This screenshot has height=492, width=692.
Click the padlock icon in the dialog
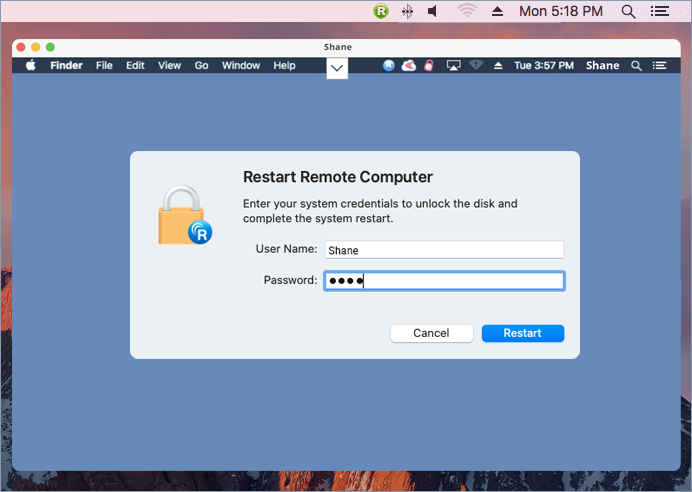pos(185,215)
